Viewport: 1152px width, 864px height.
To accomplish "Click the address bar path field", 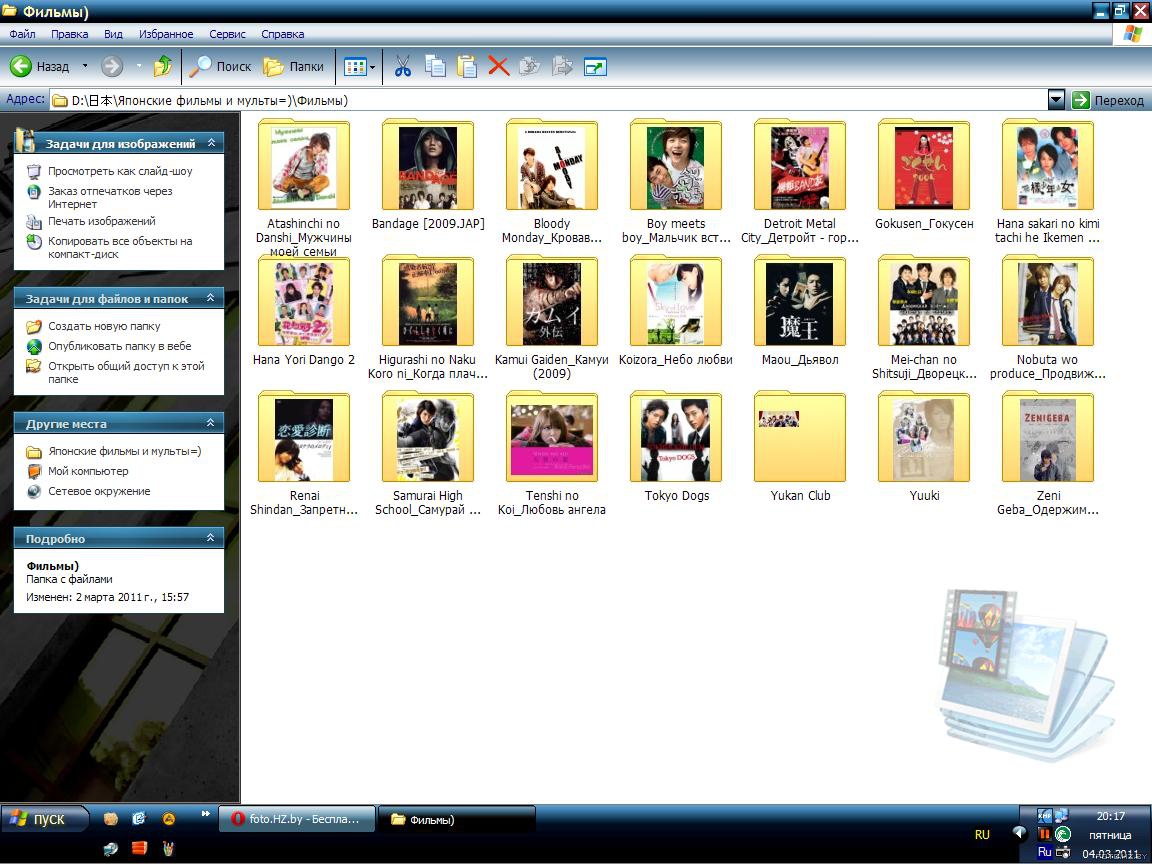I will coord(547,100).
